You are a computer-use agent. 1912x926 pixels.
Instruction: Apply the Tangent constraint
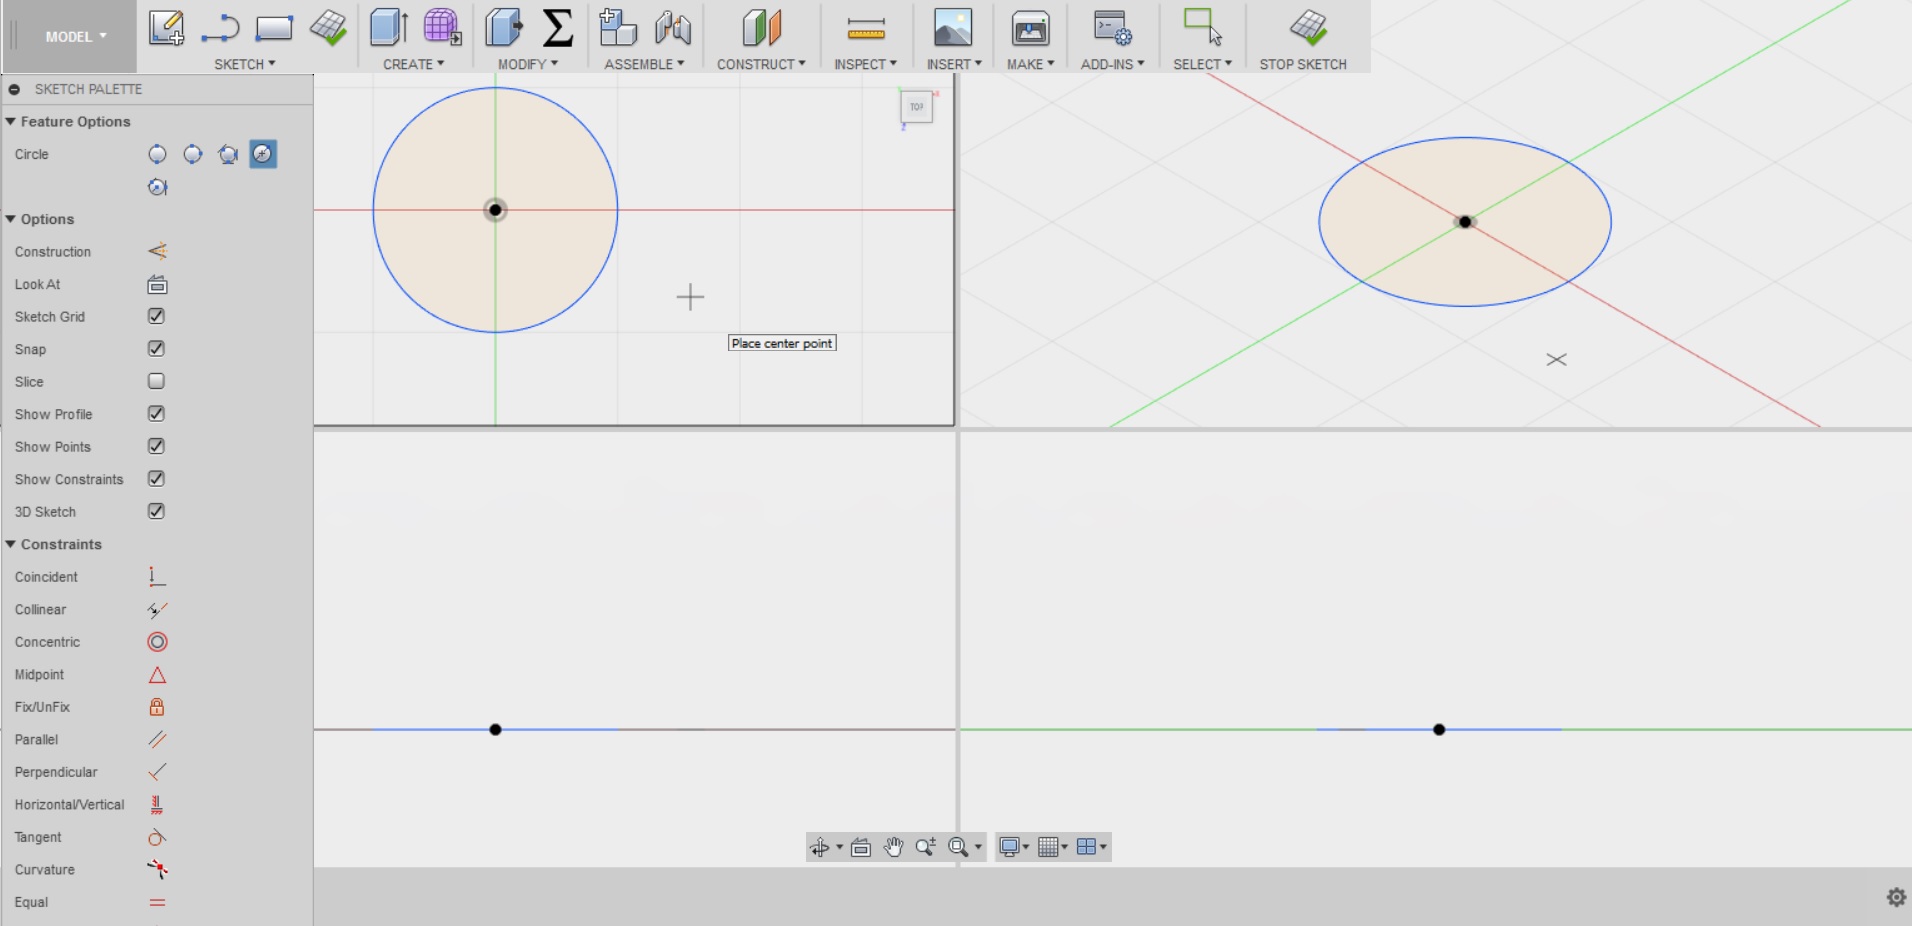click(157, 838)
